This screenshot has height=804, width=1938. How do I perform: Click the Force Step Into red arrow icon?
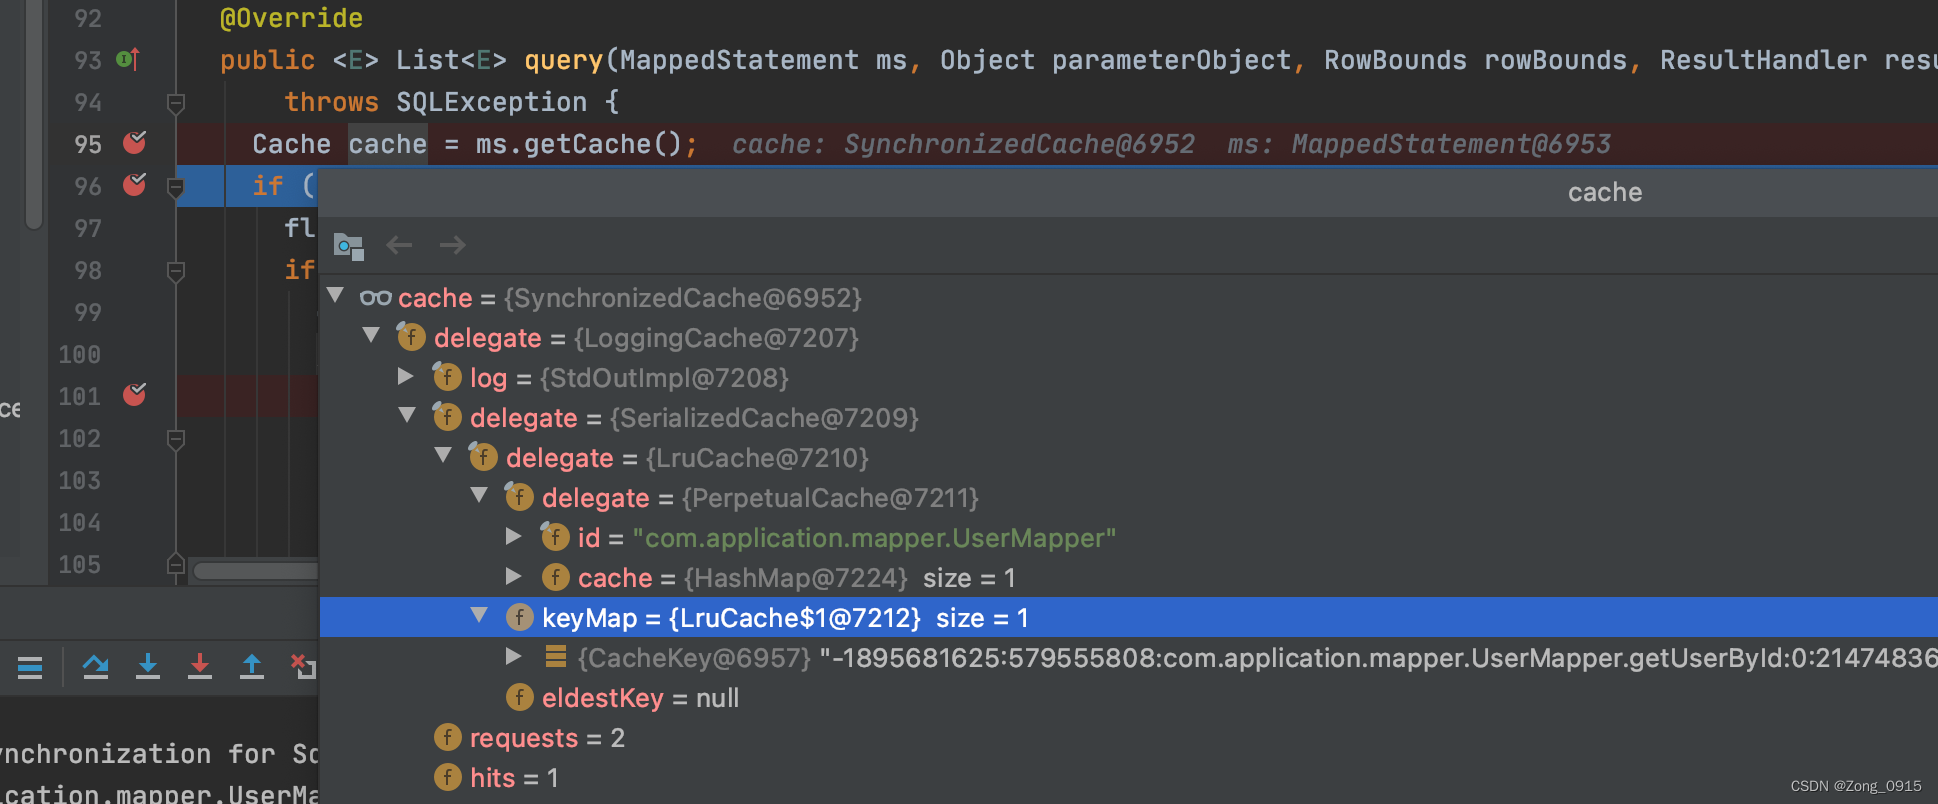(x=200, y=667)
